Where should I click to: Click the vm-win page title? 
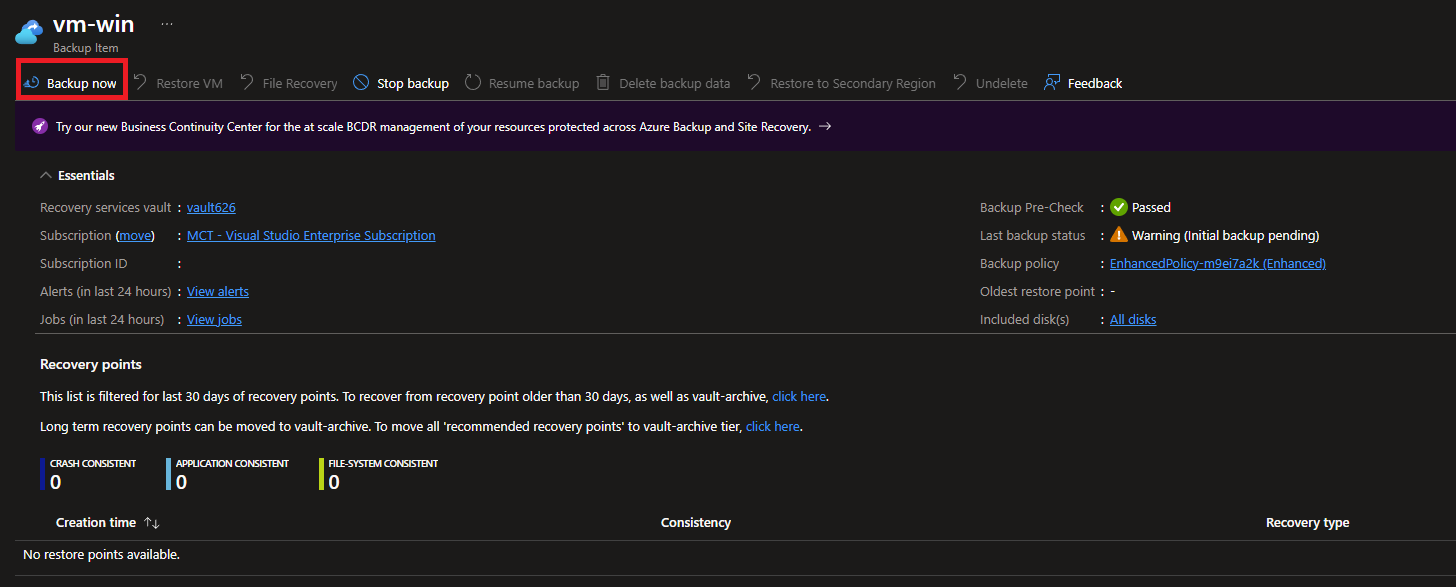pos(93,24)
